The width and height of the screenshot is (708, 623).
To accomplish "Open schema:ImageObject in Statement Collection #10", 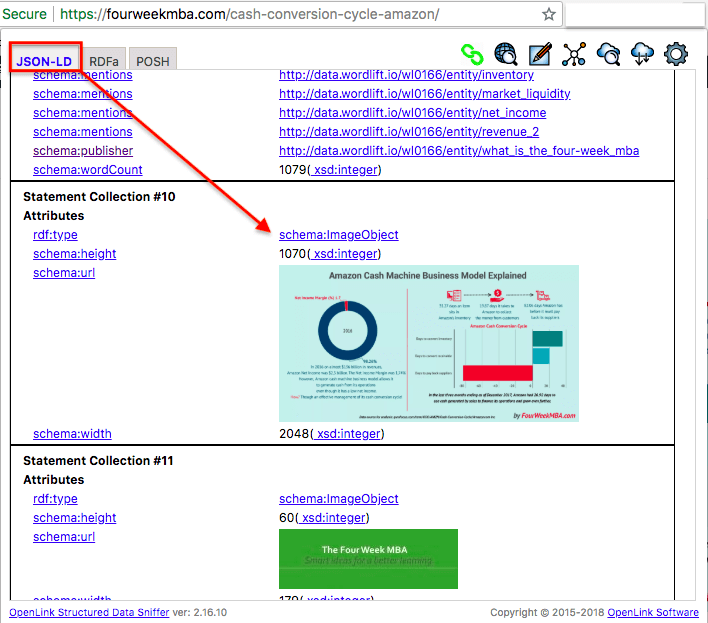I will (x=339, y=235).
